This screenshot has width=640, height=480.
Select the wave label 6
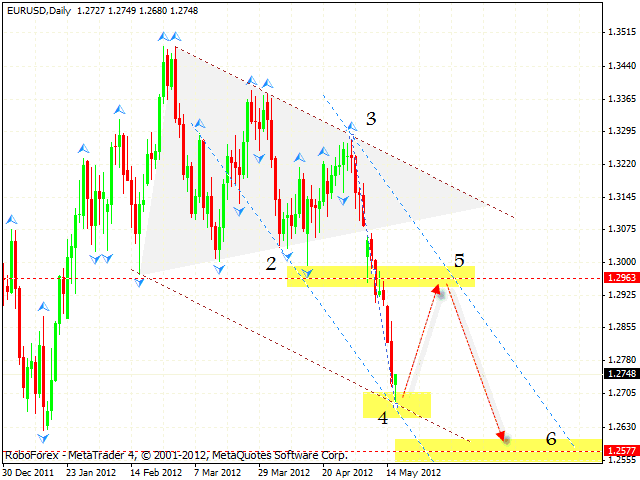[551, 439]
